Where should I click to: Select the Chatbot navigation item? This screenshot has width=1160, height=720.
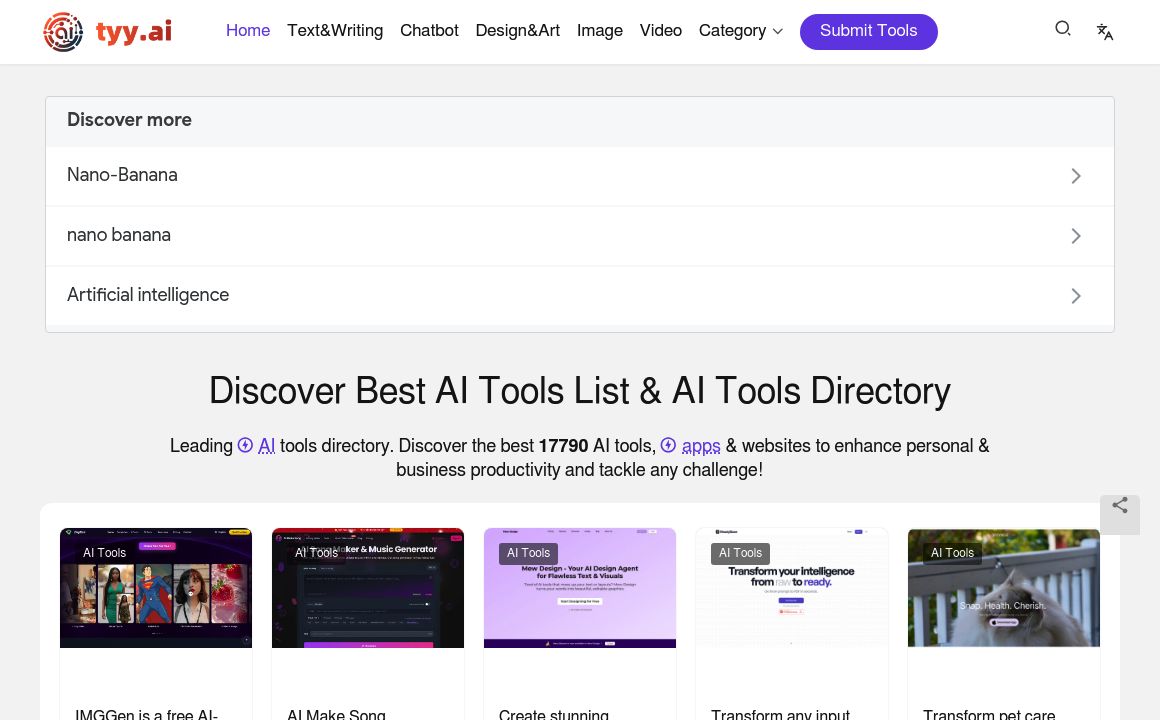pos(429,31)
